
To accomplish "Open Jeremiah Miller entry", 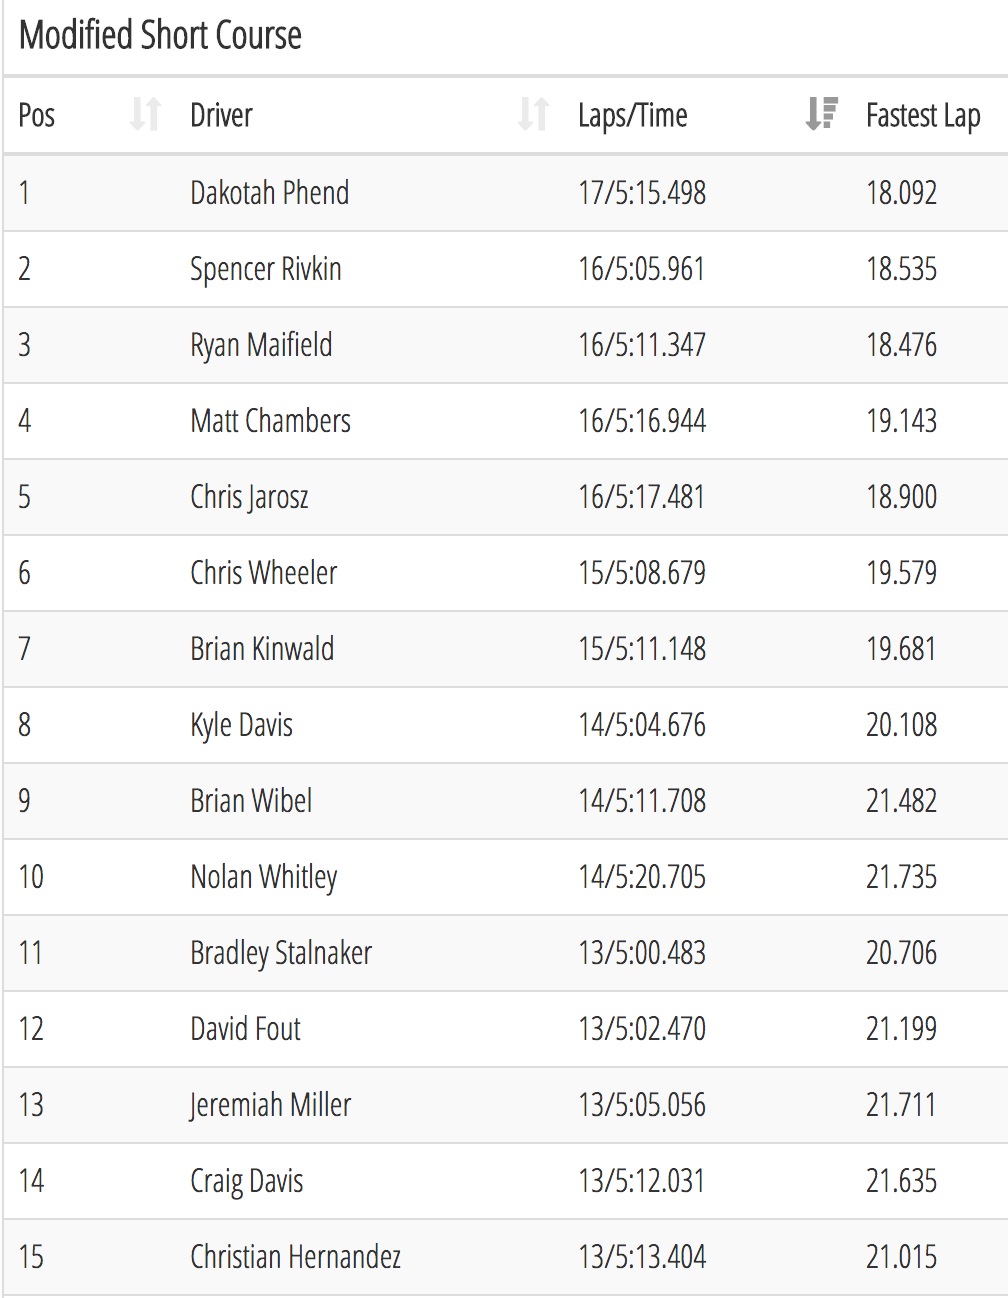I will pos(270,1105).
